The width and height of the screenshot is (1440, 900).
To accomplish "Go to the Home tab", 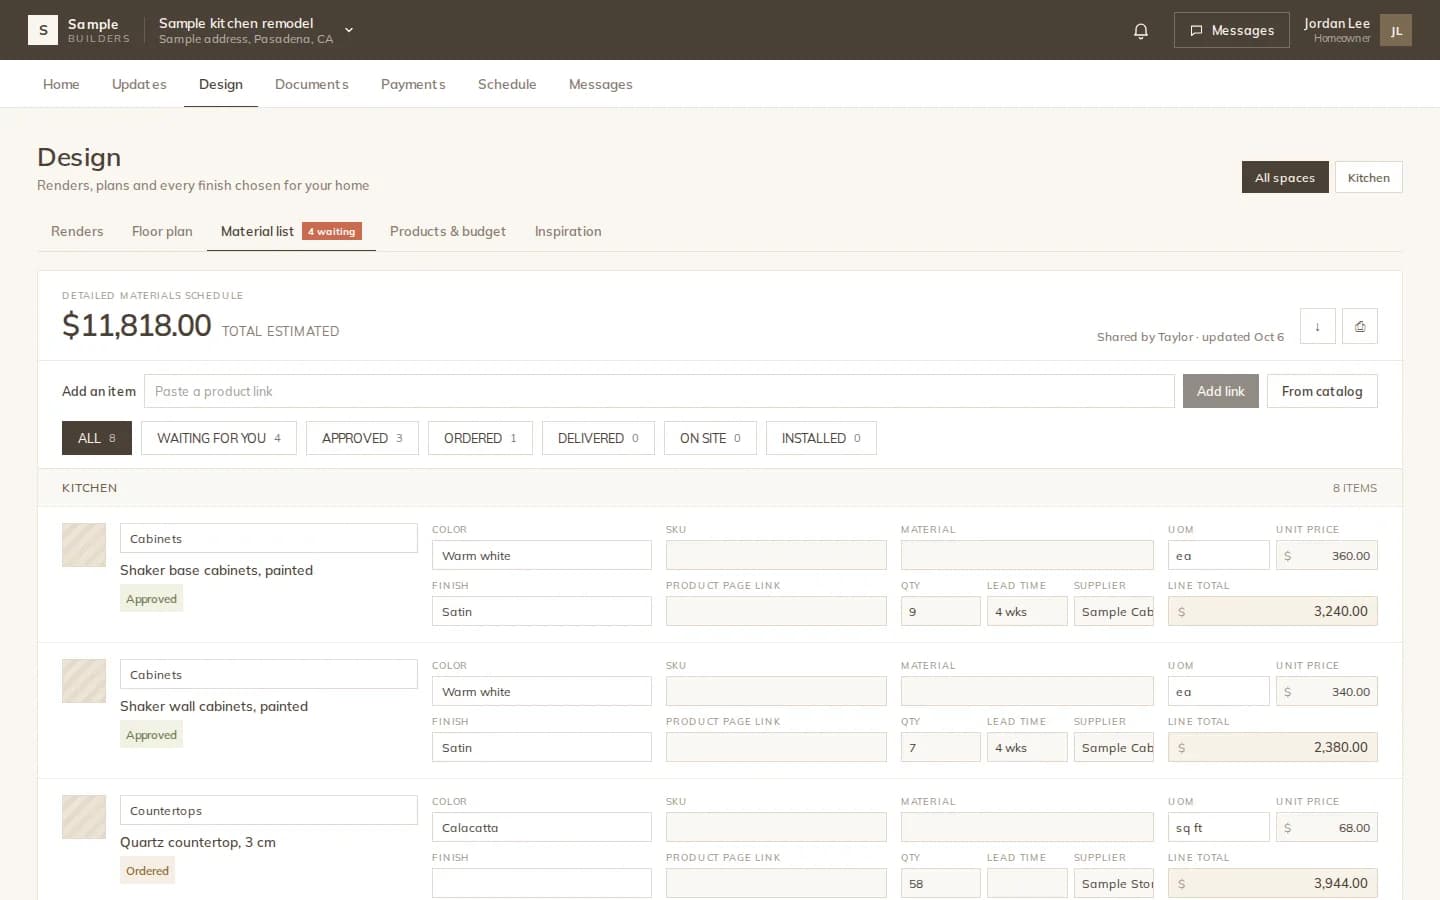I will pyautogui.click(x=61, y=84).
